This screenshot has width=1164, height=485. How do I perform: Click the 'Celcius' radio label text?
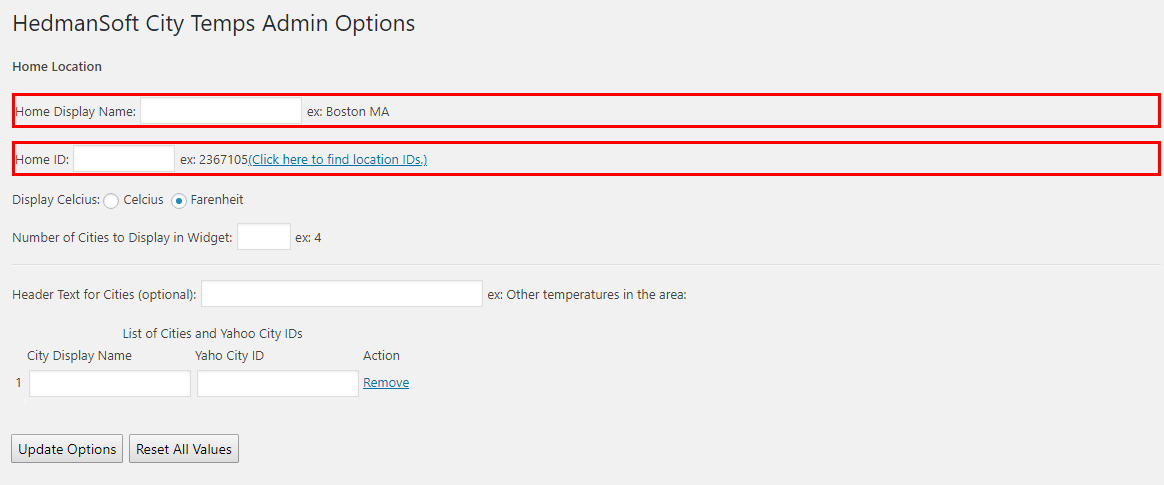click(x=143, y=200)
